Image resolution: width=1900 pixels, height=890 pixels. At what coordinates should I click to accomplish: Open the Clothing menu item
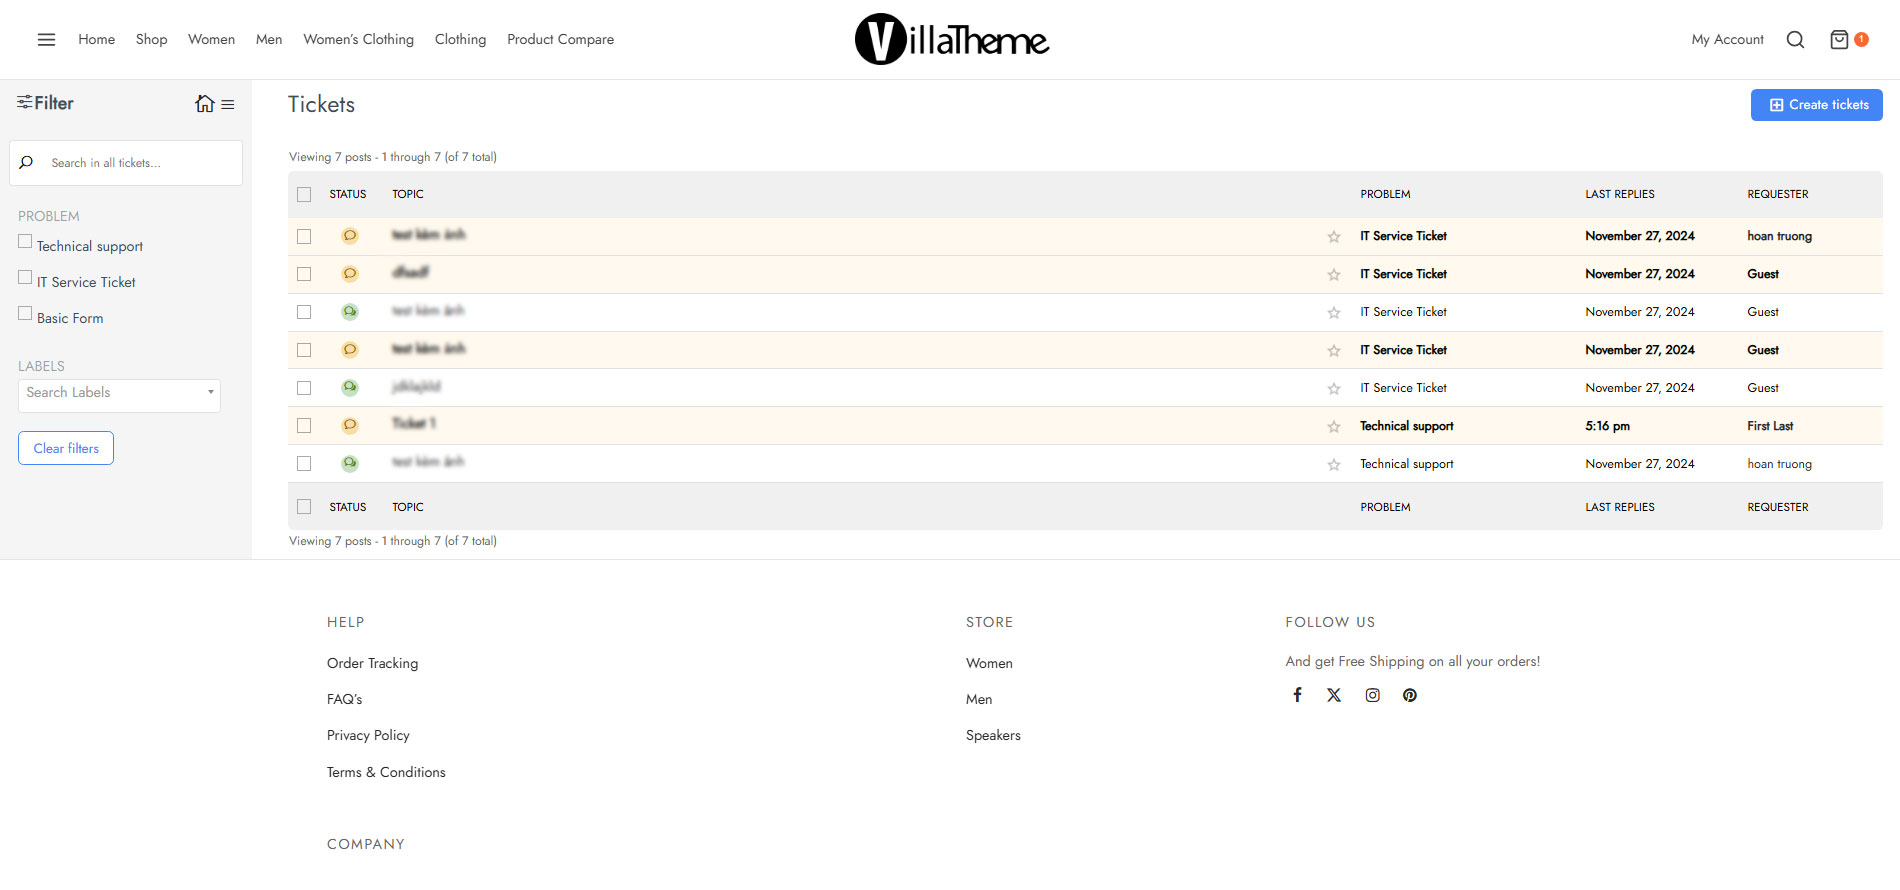pyautogui.click(x=461, y=40)
